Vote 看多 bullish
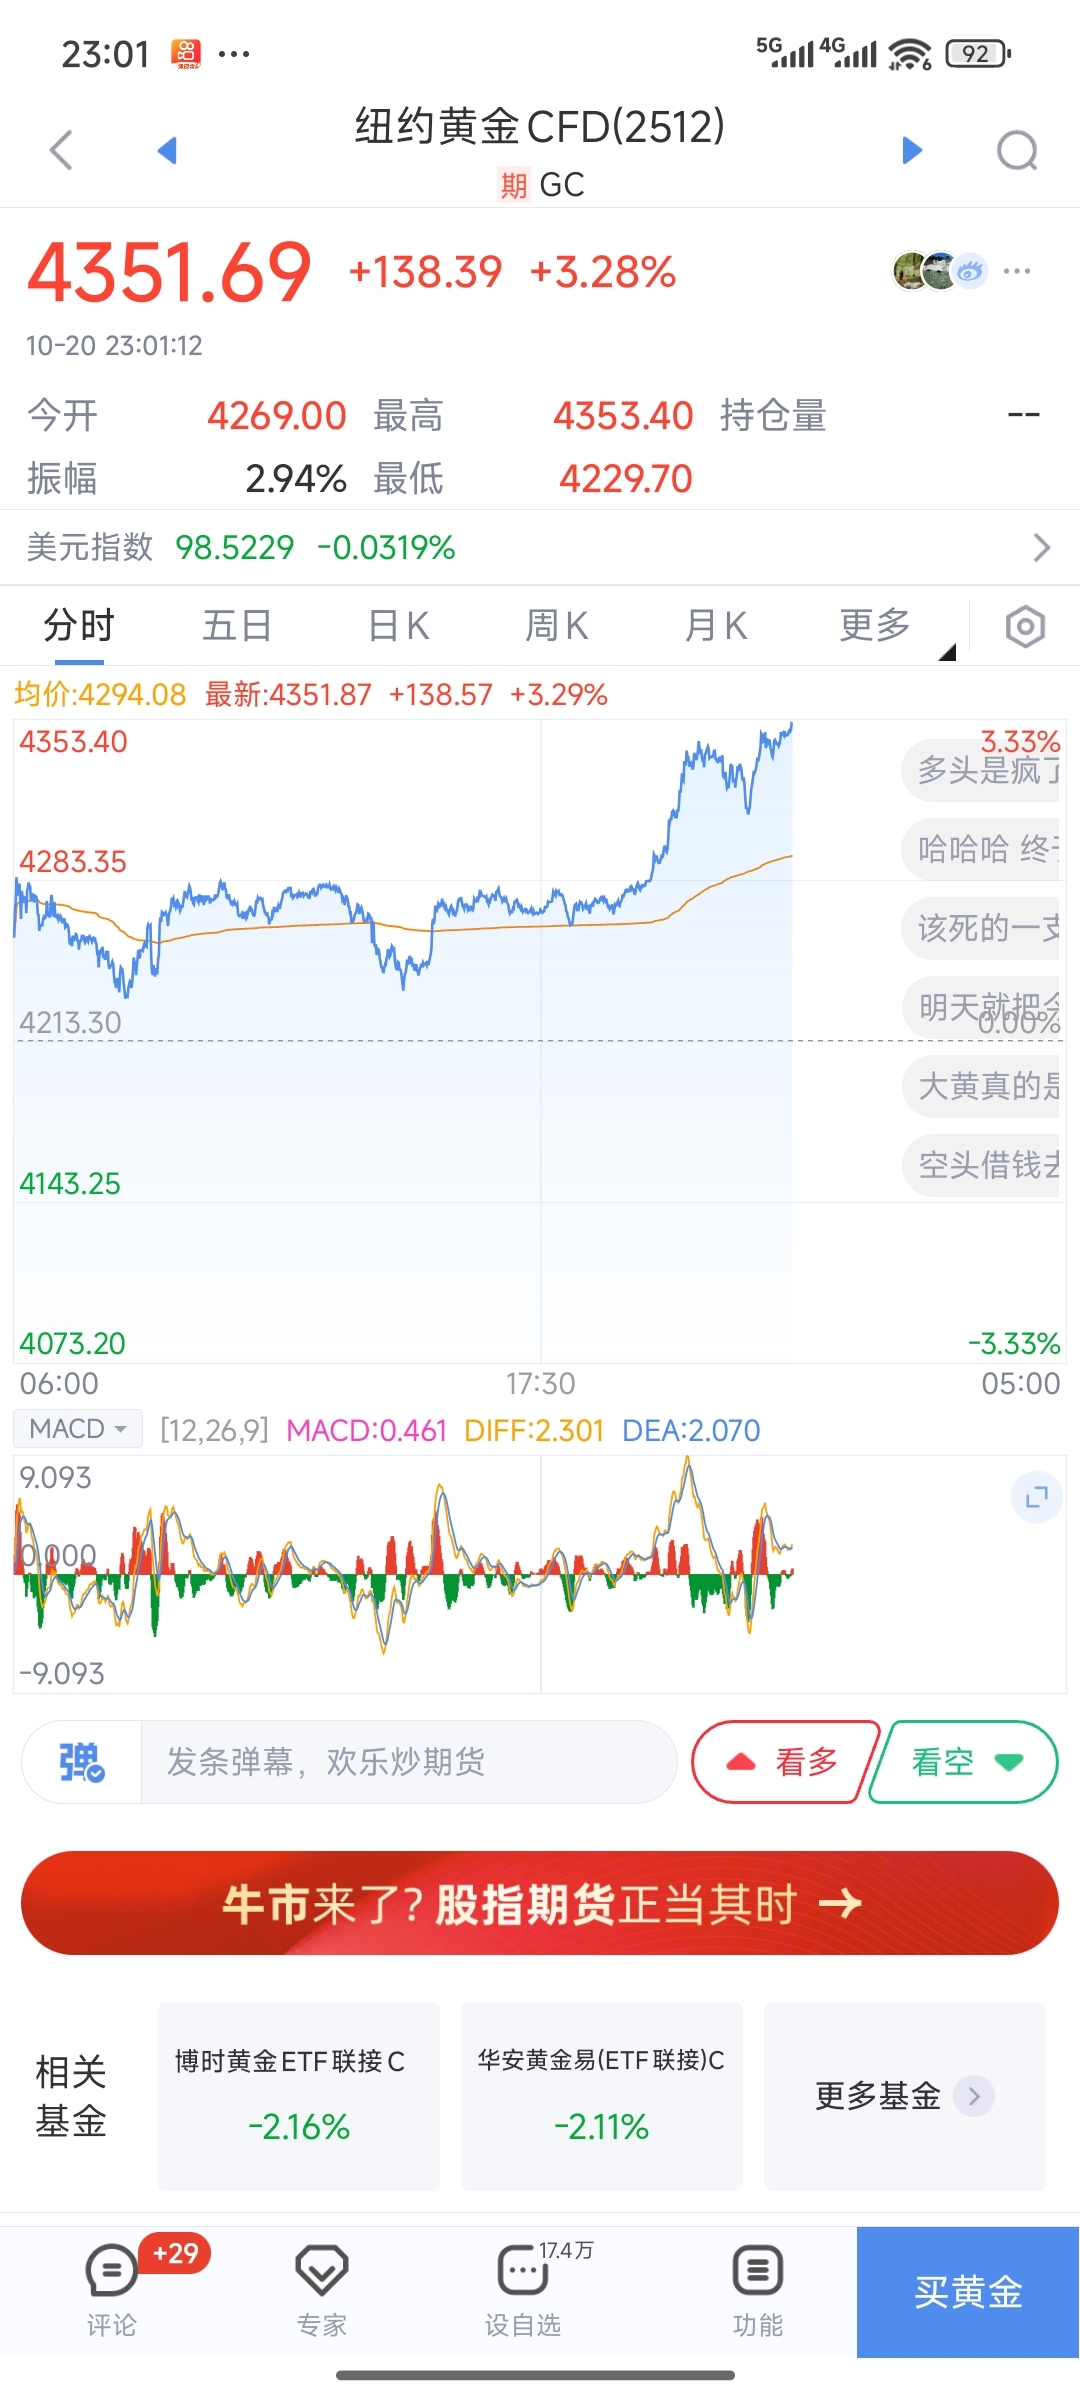 [785, 1762]
